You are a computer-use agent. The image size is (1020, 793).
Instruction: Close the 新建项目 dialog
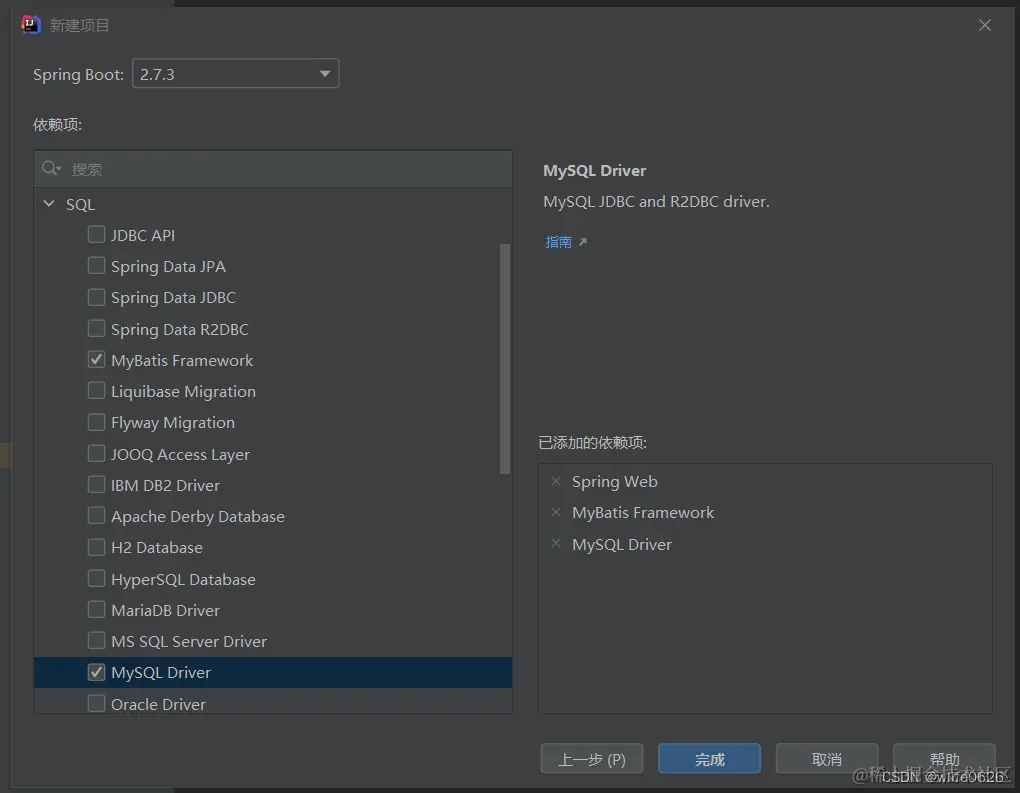coord(985,25)
